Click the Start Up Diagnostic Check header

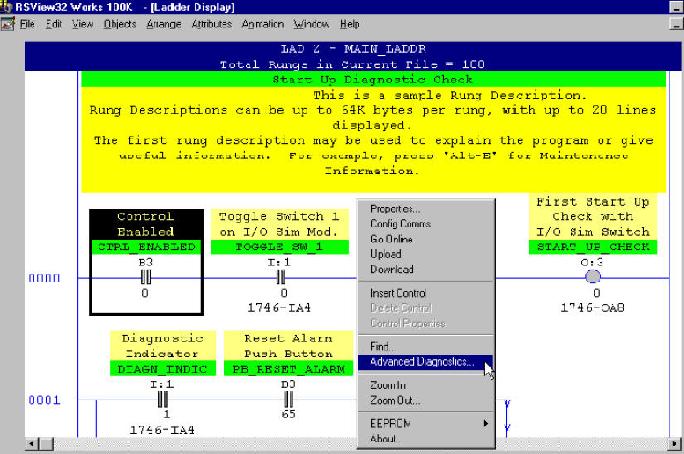click(373, 79)
